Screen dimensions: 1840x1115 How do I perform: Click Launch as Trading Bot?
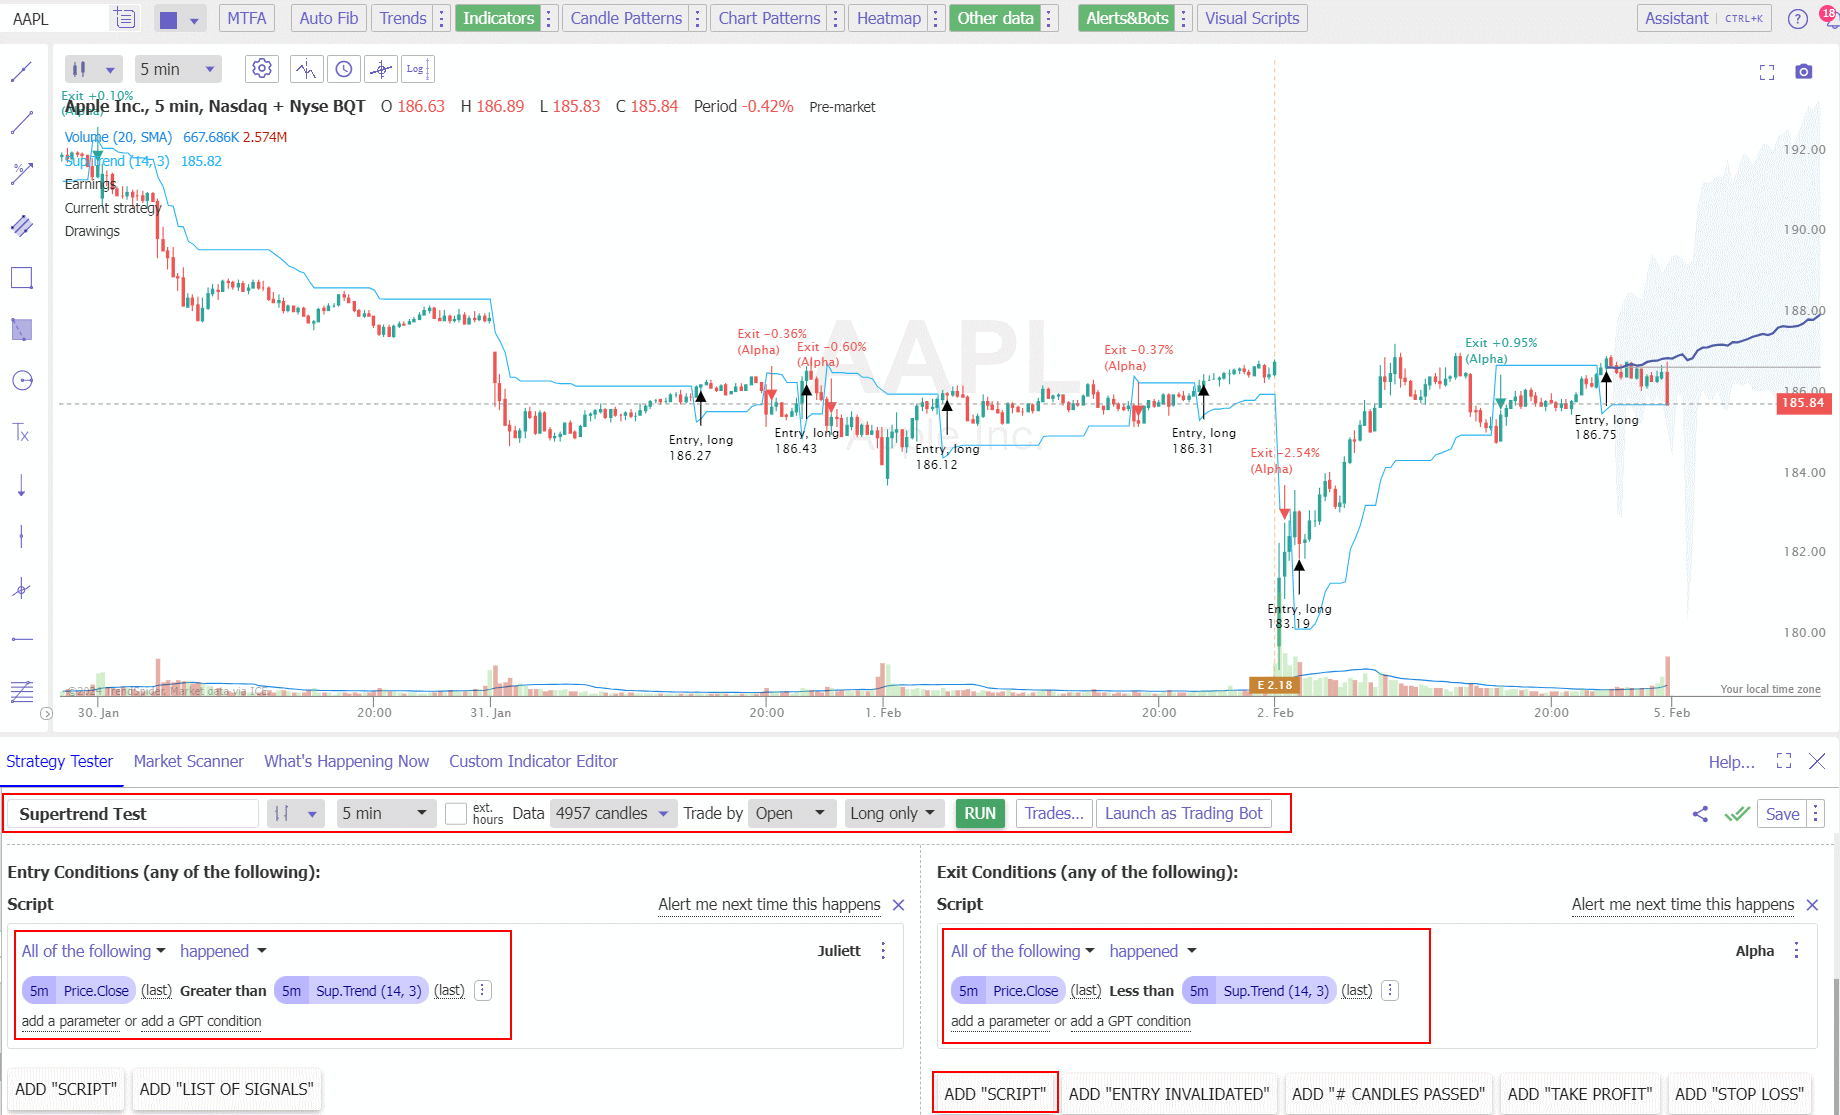tap(1183, 813)
